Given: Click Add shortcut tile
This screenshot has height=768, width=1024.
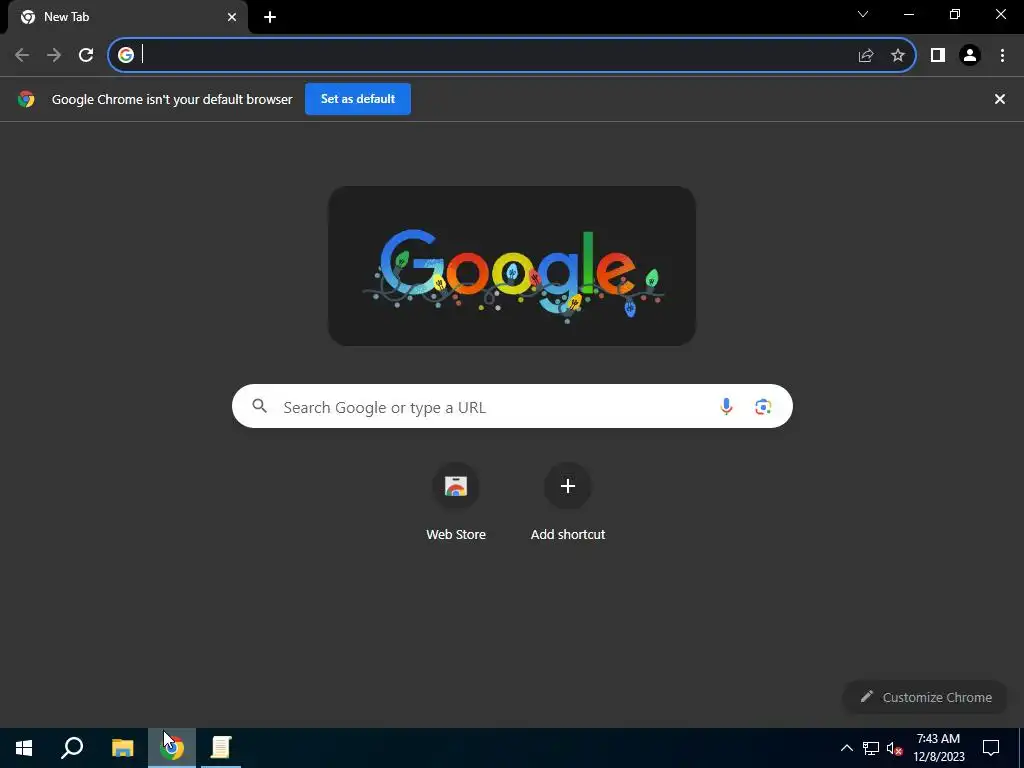Looking at the screenshot, I should coord(568,502).
